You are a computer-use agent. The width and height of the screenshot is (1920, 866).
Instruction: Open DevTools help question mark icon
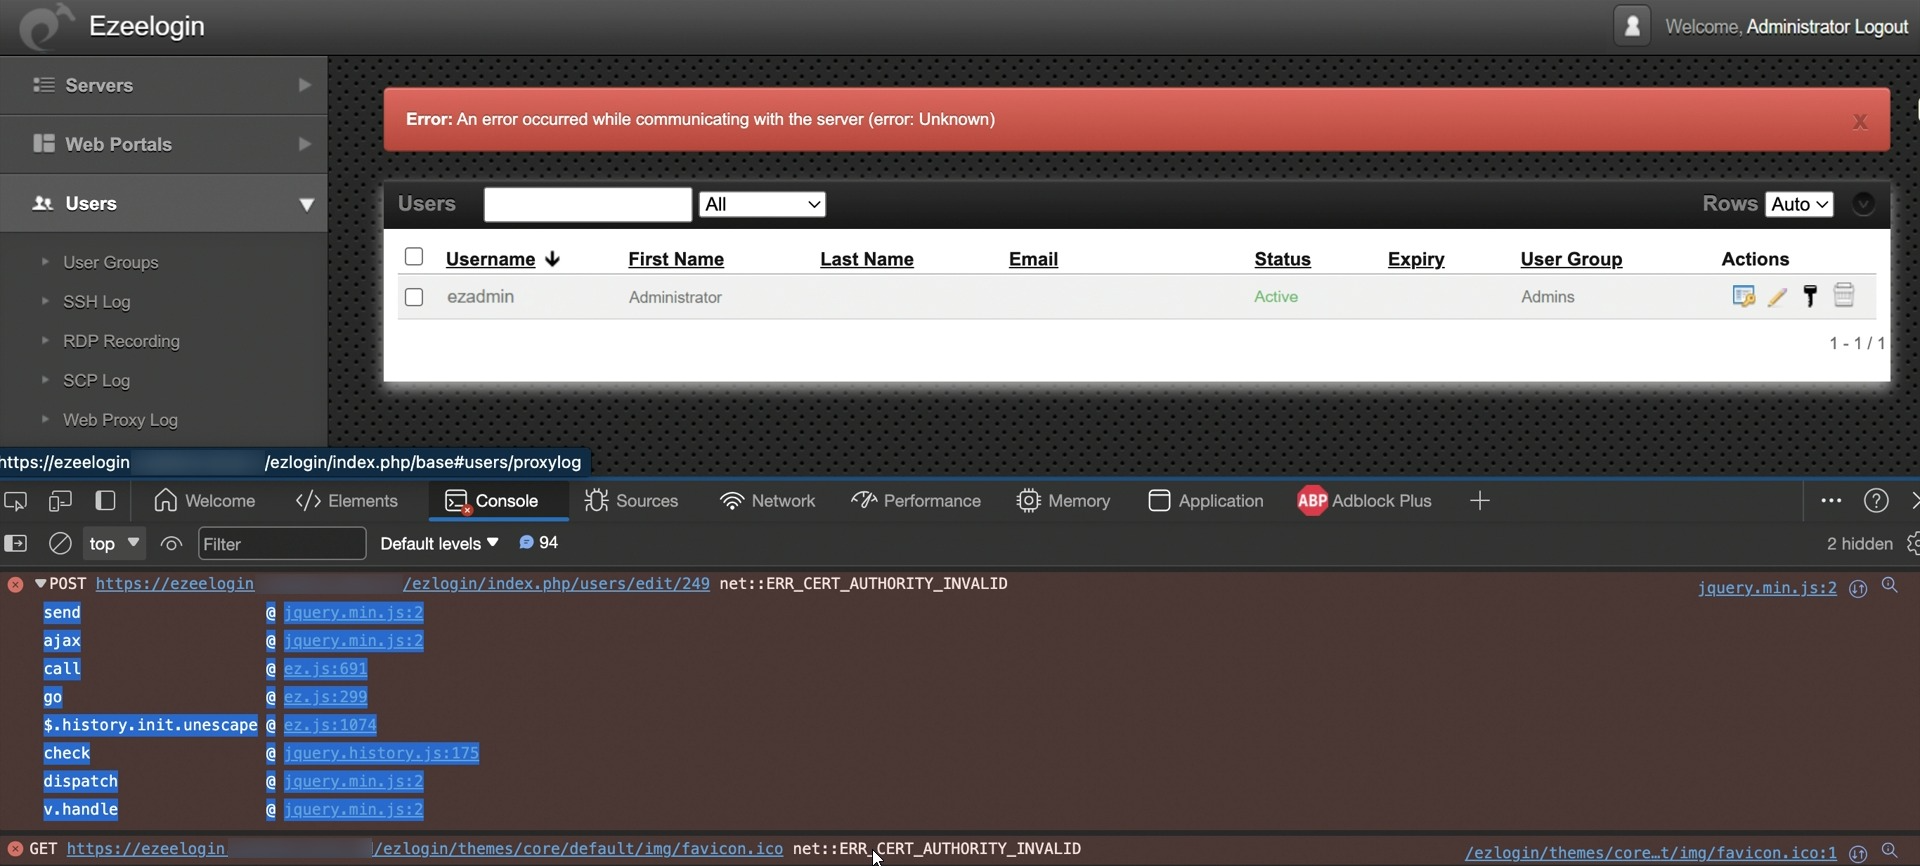tap(1876, 501)
